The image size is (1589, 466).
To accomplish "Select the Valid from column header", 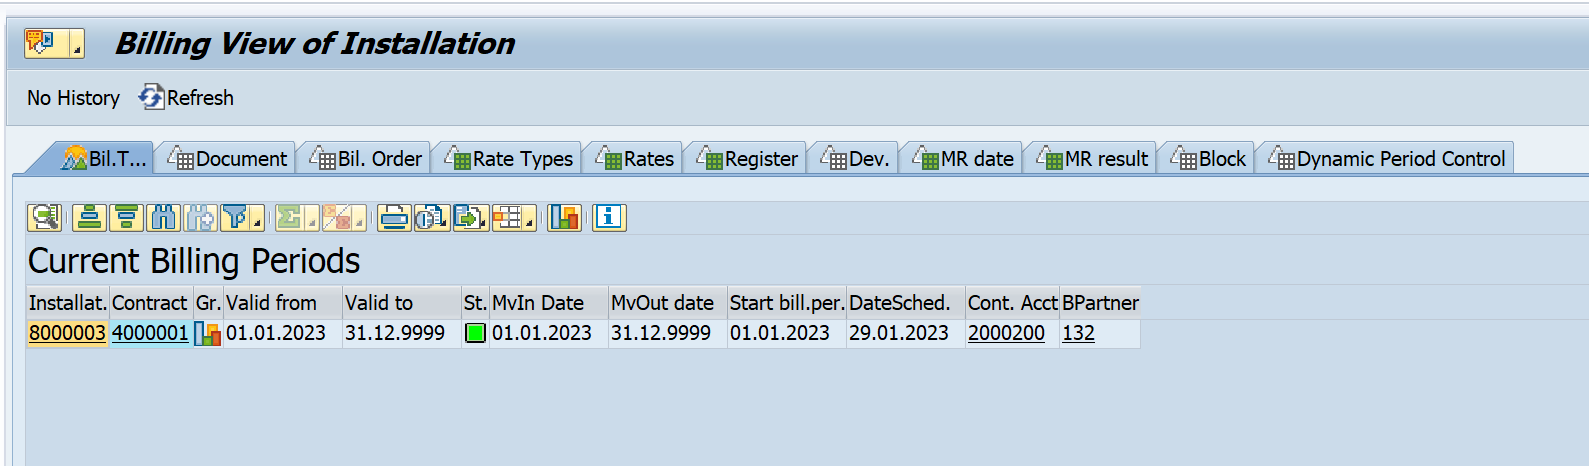I will pos(282,303).
